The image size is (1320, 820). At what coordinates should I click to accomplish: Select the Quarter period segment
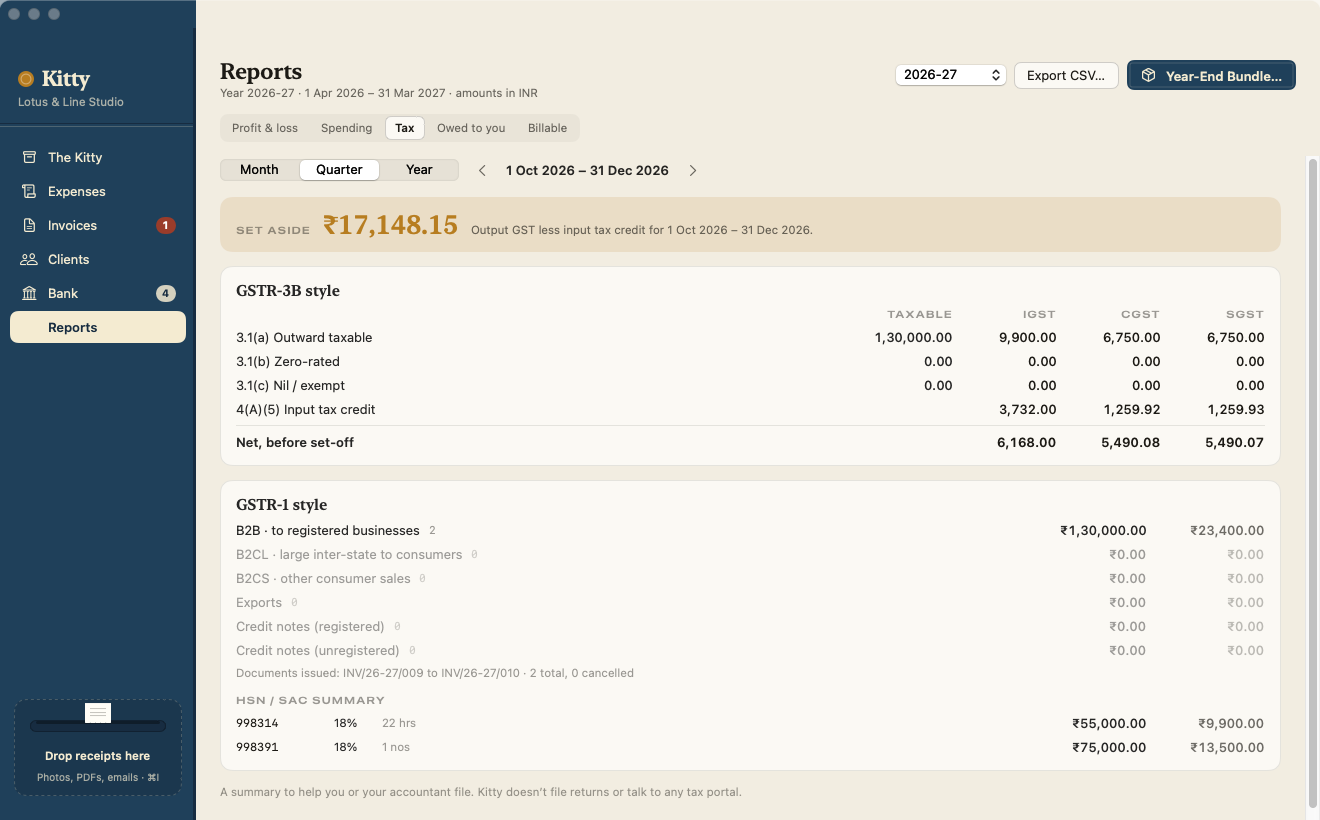tap(339, 170)
